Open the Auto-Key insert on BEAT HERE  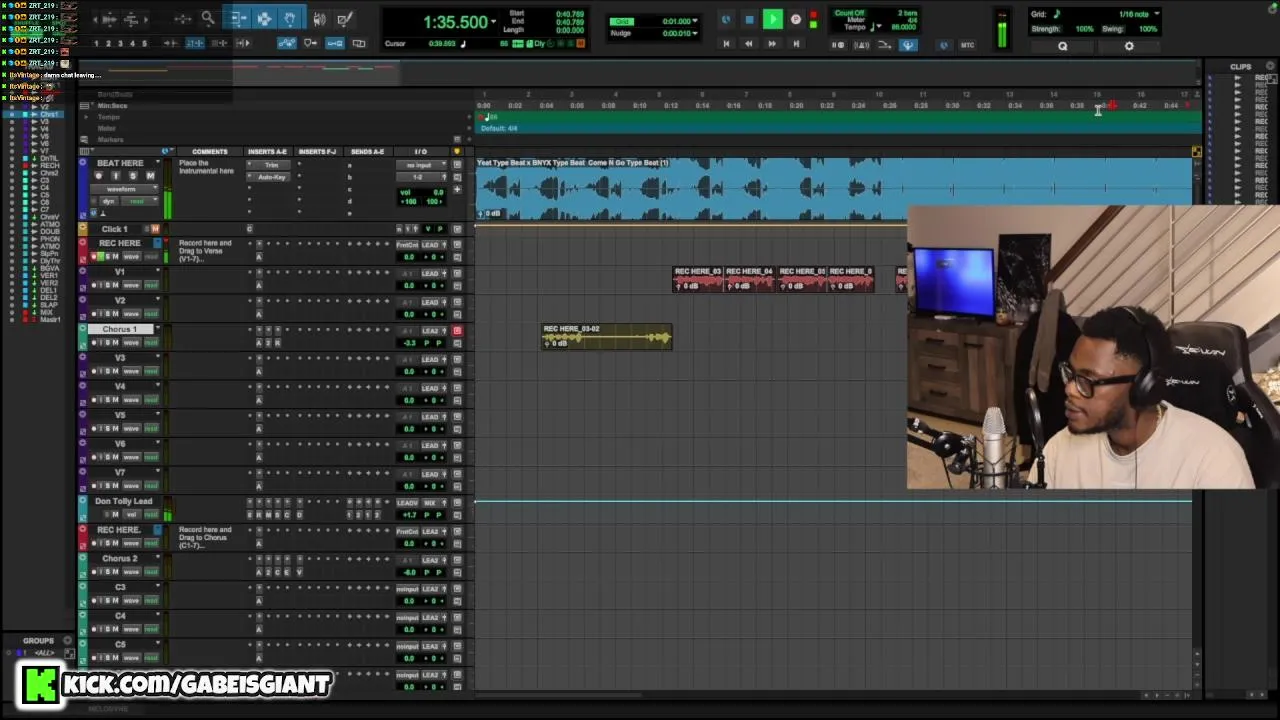(x=268, y=177)
